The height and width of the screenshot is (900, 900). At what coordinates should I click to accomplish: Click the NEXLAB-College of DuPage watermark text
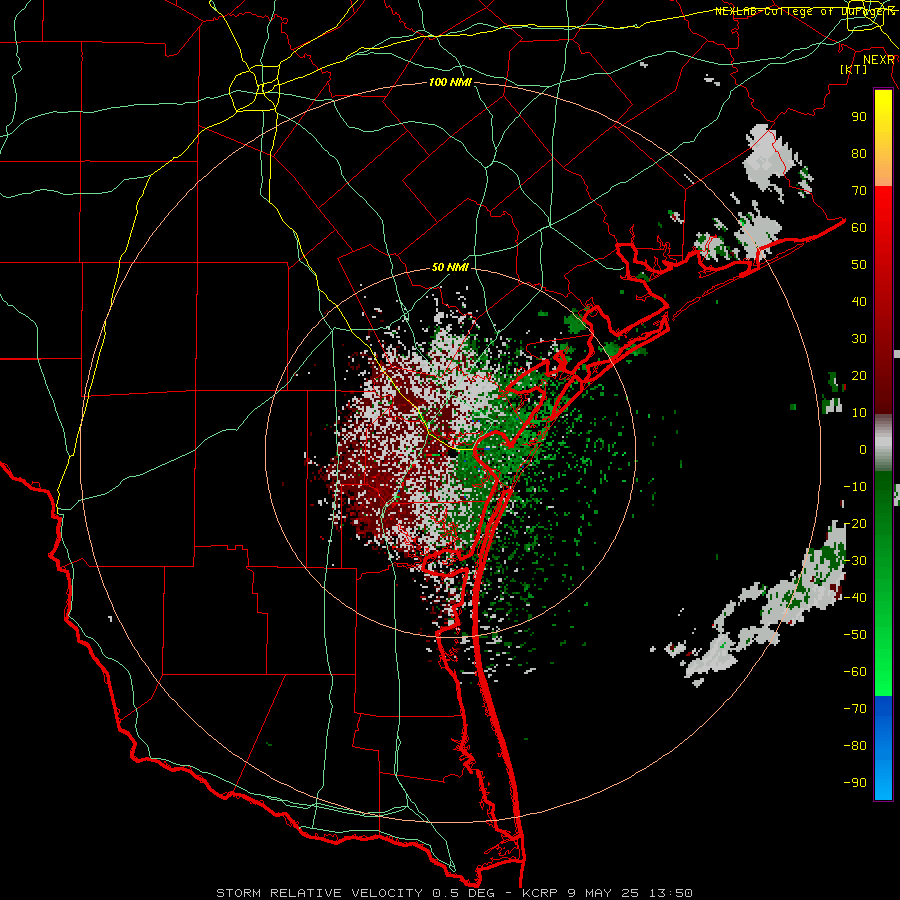(x=805, y=11)
